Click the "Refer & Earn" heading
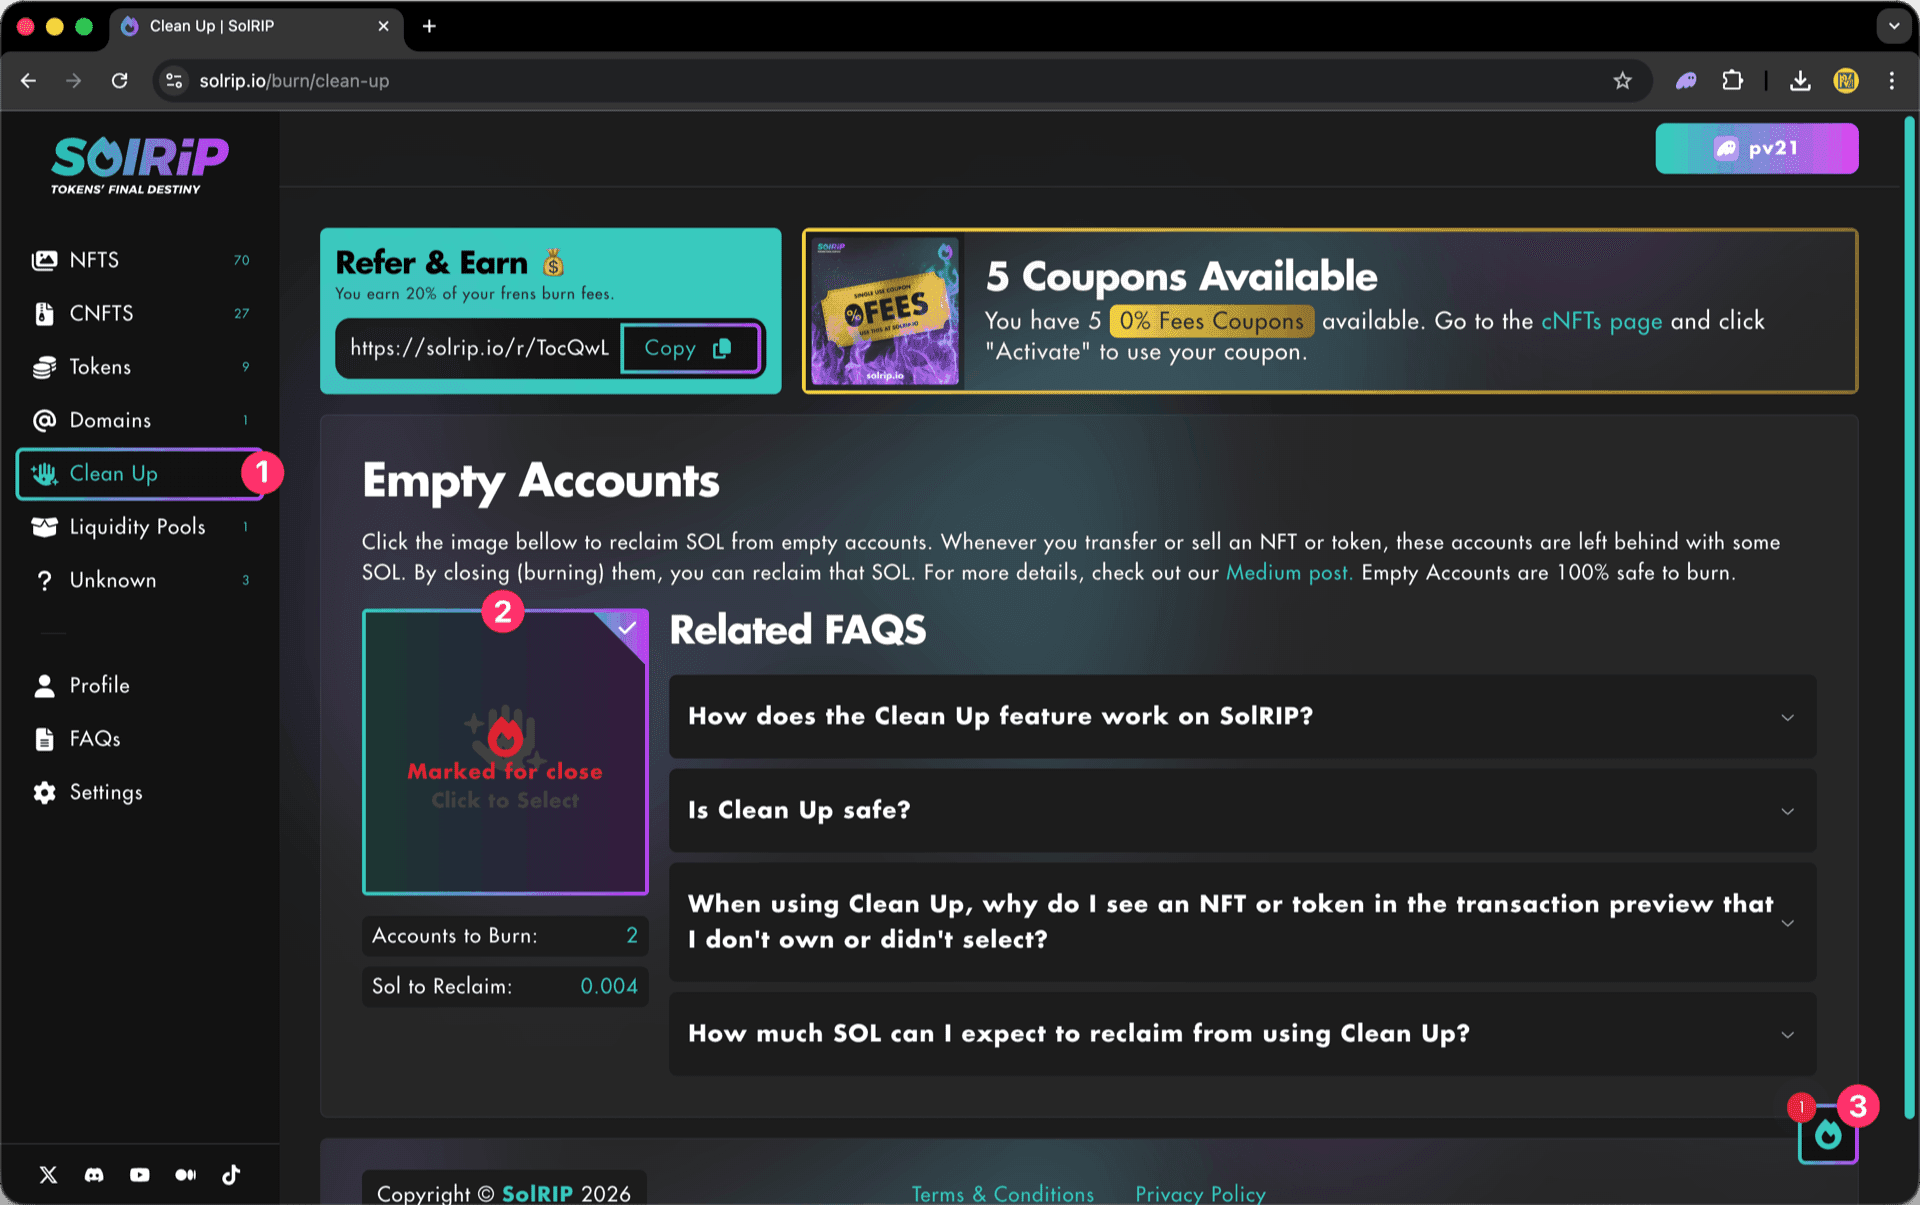This screenshot has height=1205, width=1920. pos(432,262)
